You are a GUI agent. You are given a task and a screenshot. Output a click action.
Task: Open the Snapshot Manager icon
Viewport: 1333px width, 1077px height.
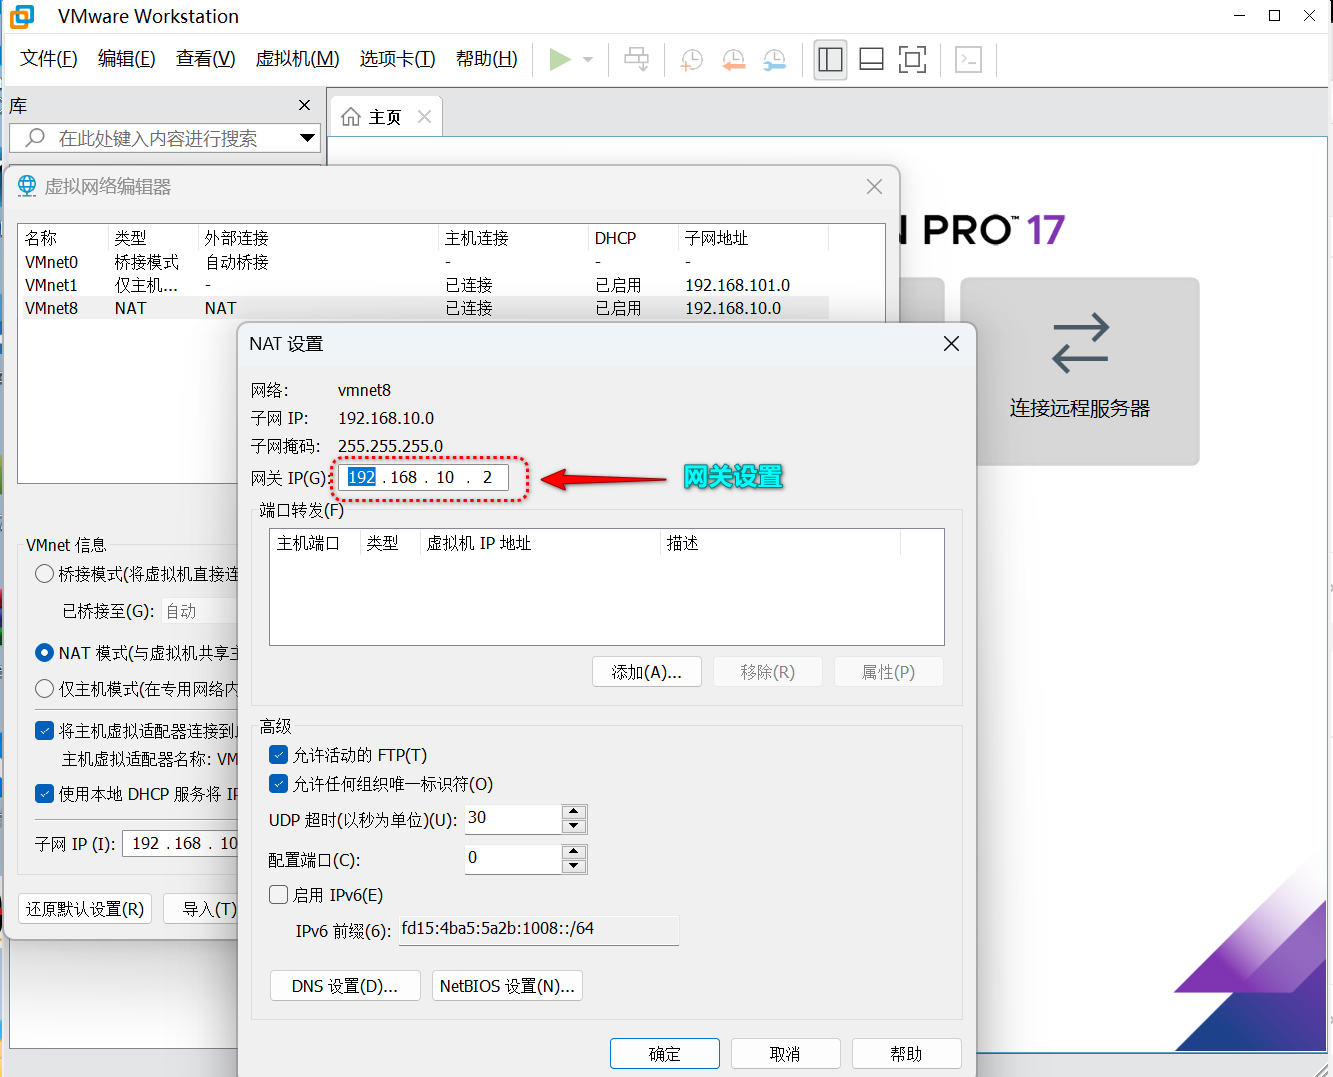(x=775, y=60)
